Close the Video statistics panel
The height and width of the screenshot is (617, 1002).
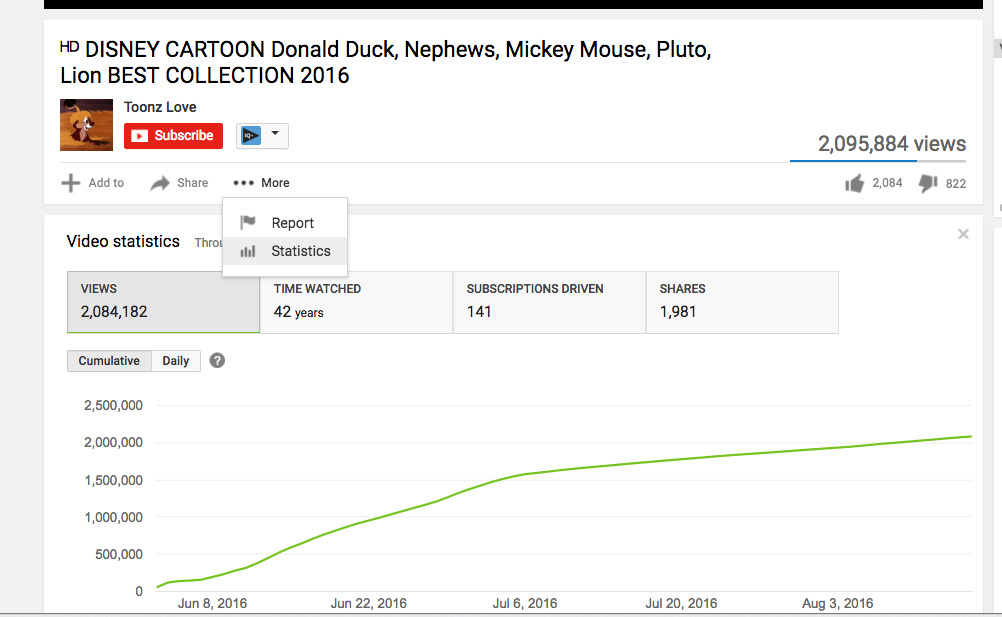(963, 234)
